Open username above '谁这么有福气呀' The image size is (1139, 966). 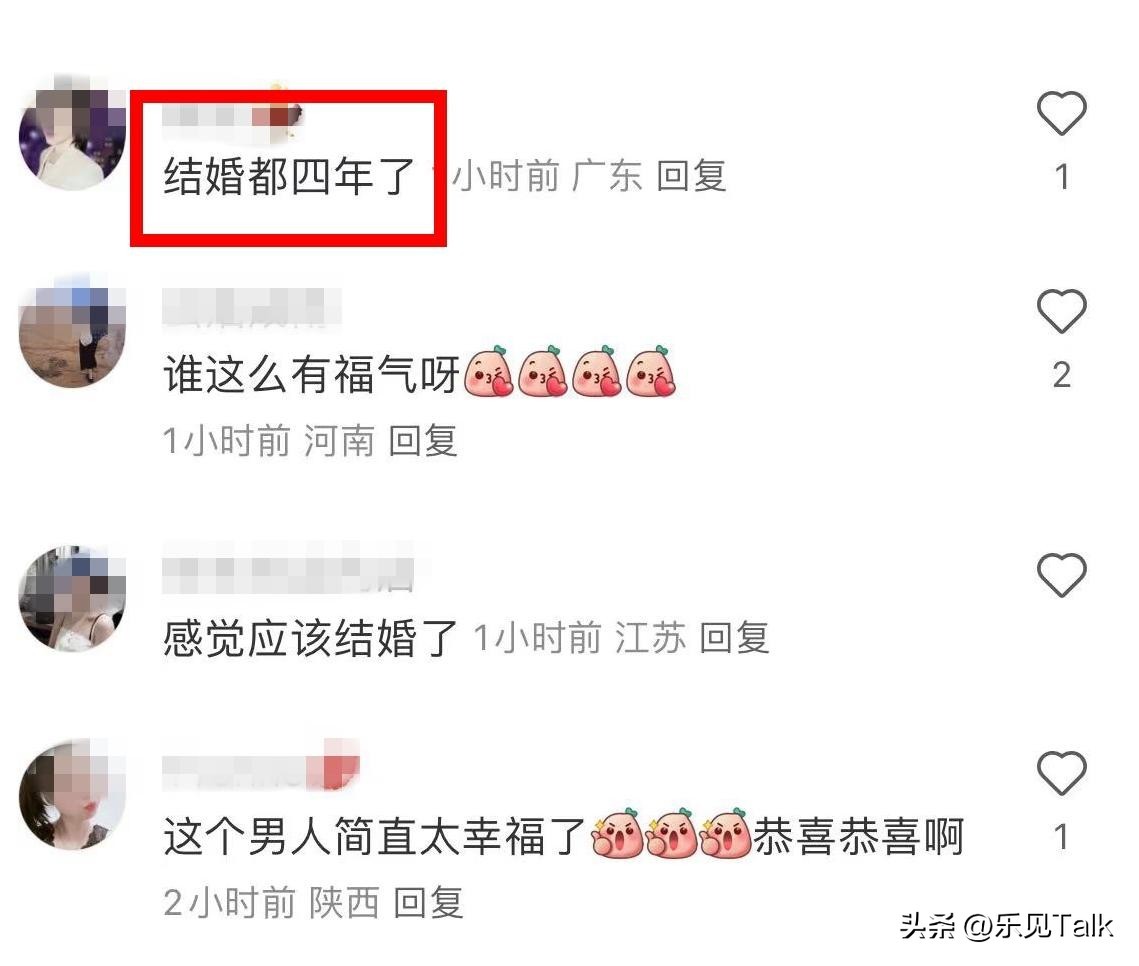pyautogui.click(x=251, y=307)
